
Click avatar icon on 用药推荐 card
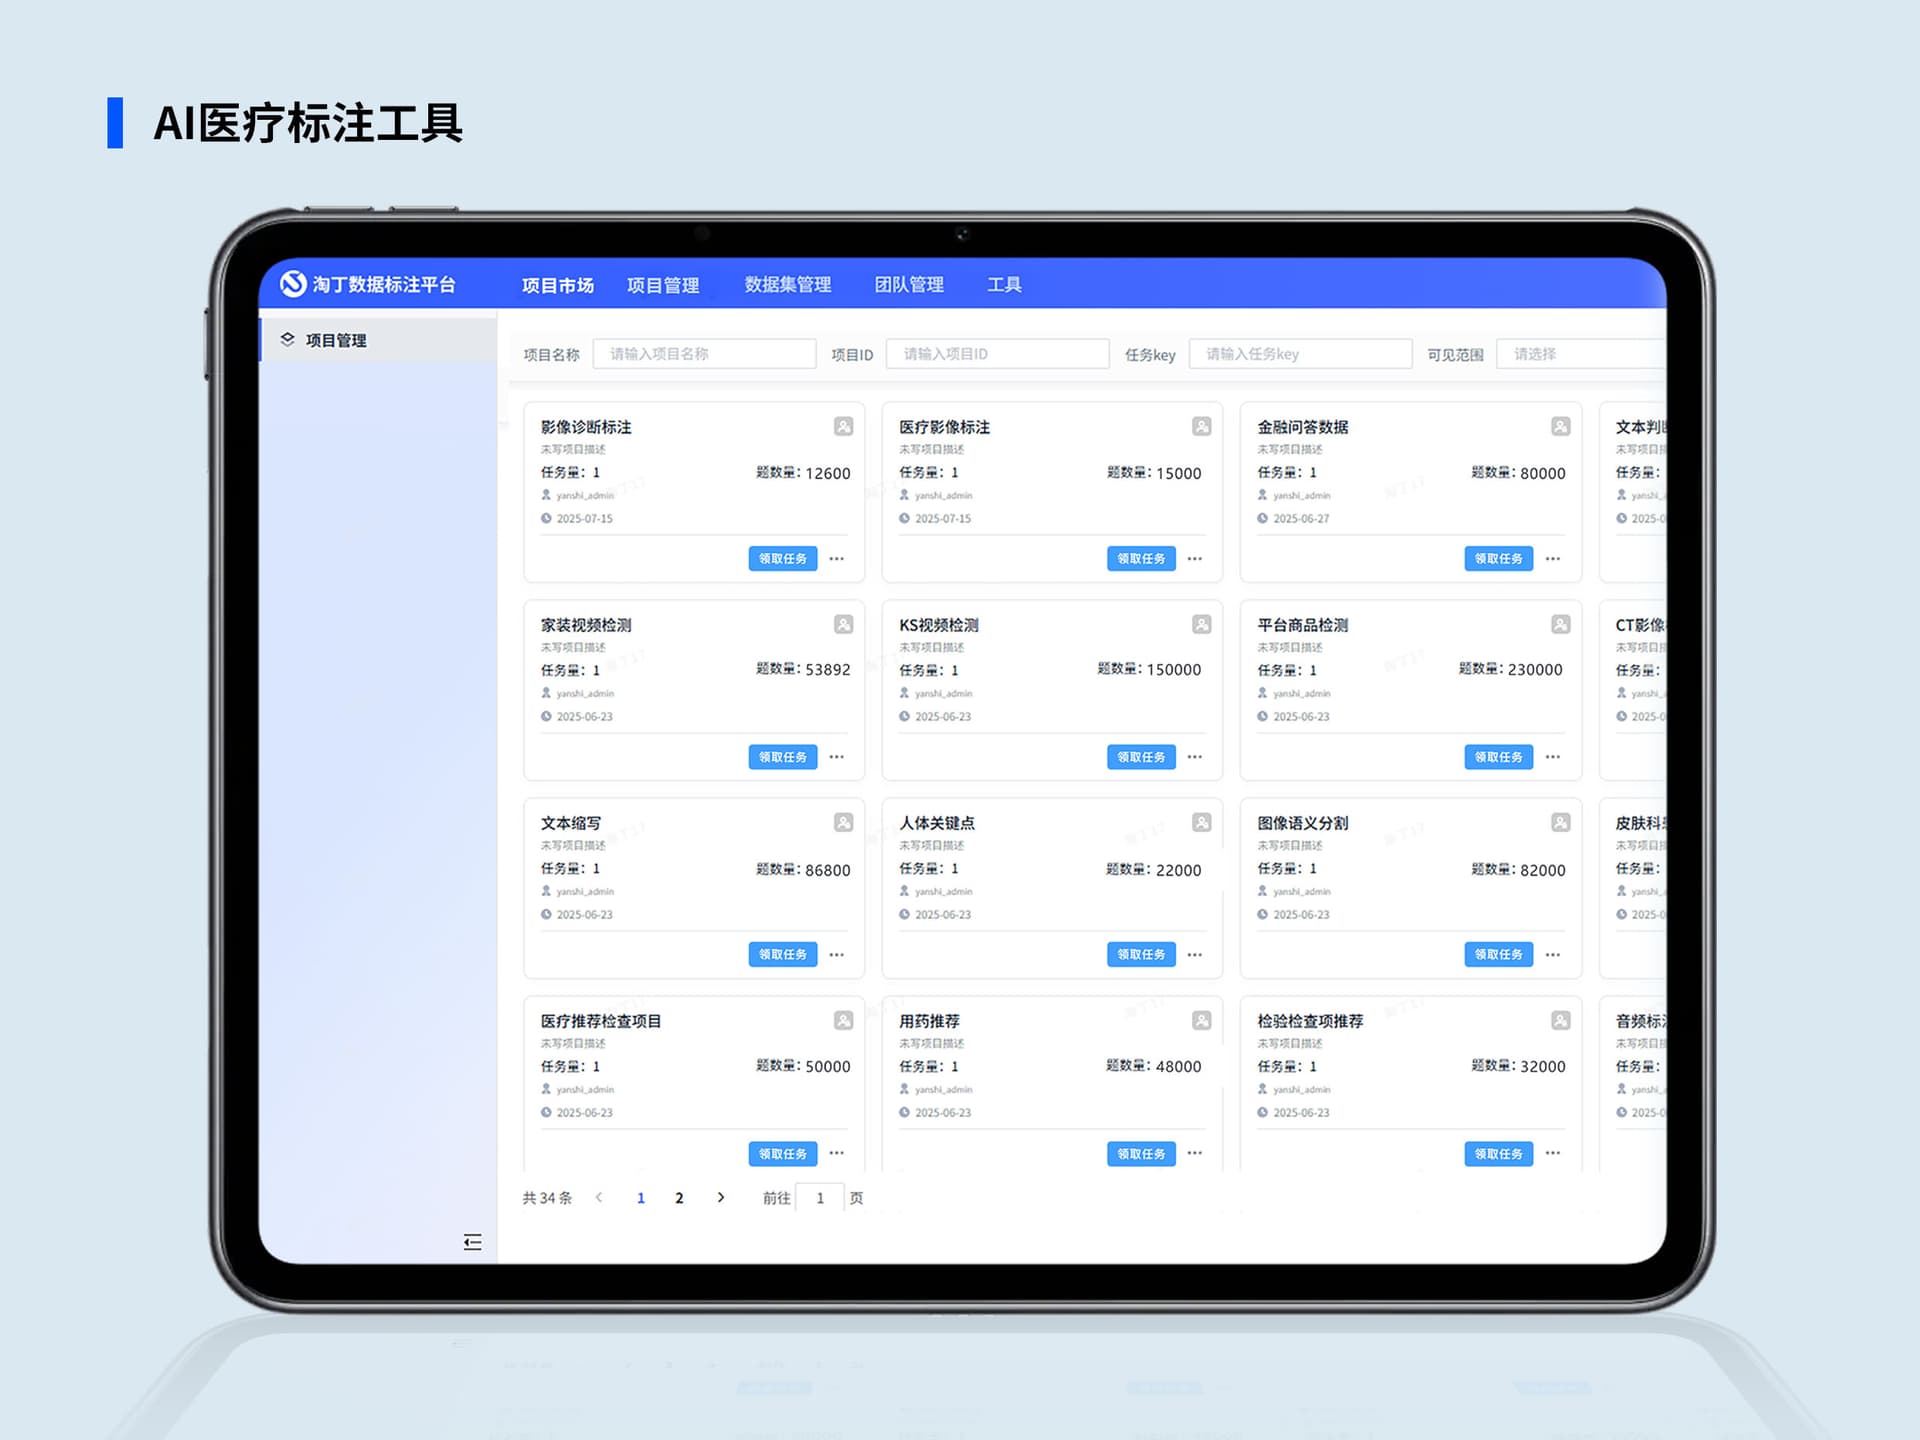click(x=1201, y=1021)
